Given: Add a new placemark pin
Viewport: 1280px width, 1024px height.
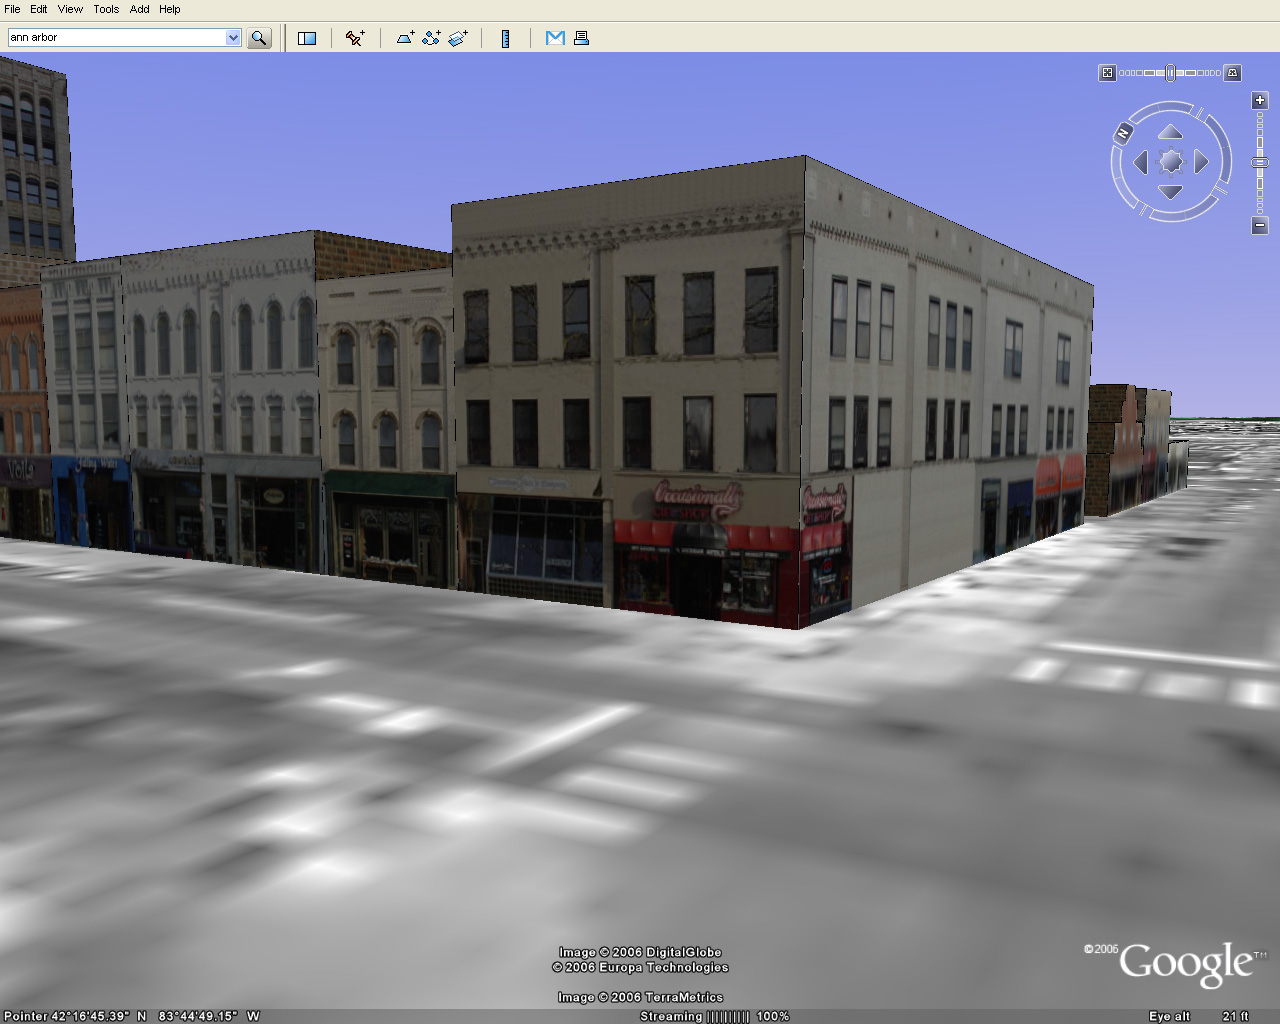Looking at the screenshot, I should click(x=355, y=38).
